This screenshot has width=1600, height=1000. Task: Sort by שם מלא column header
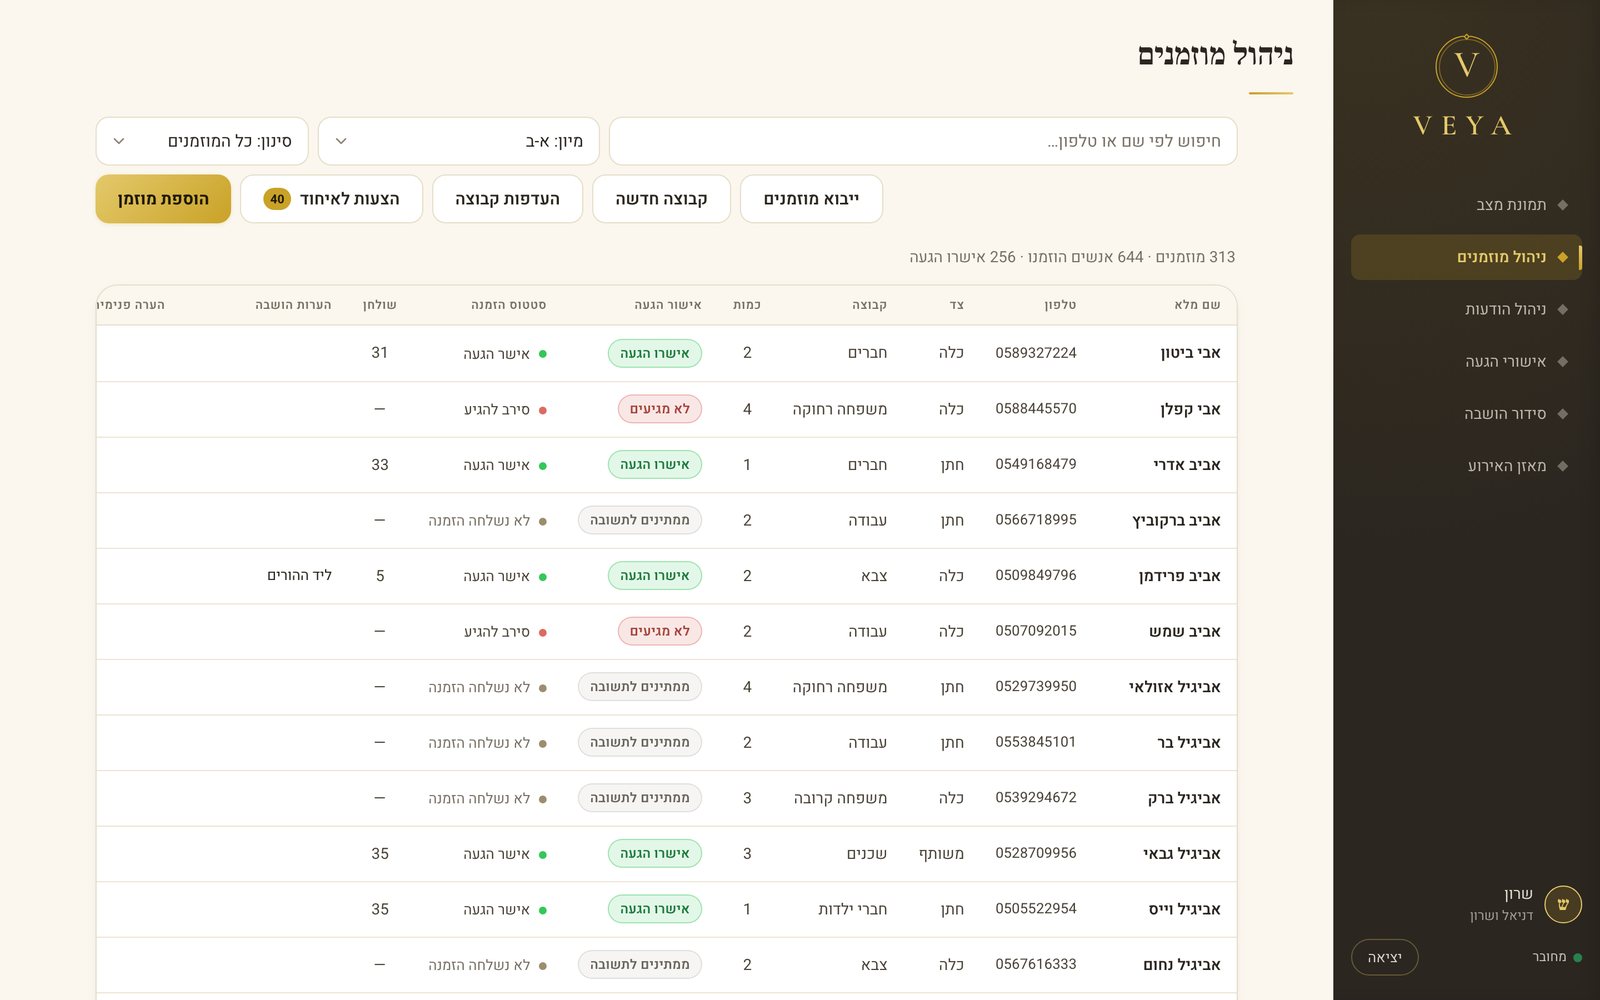tap(1197, 305)
